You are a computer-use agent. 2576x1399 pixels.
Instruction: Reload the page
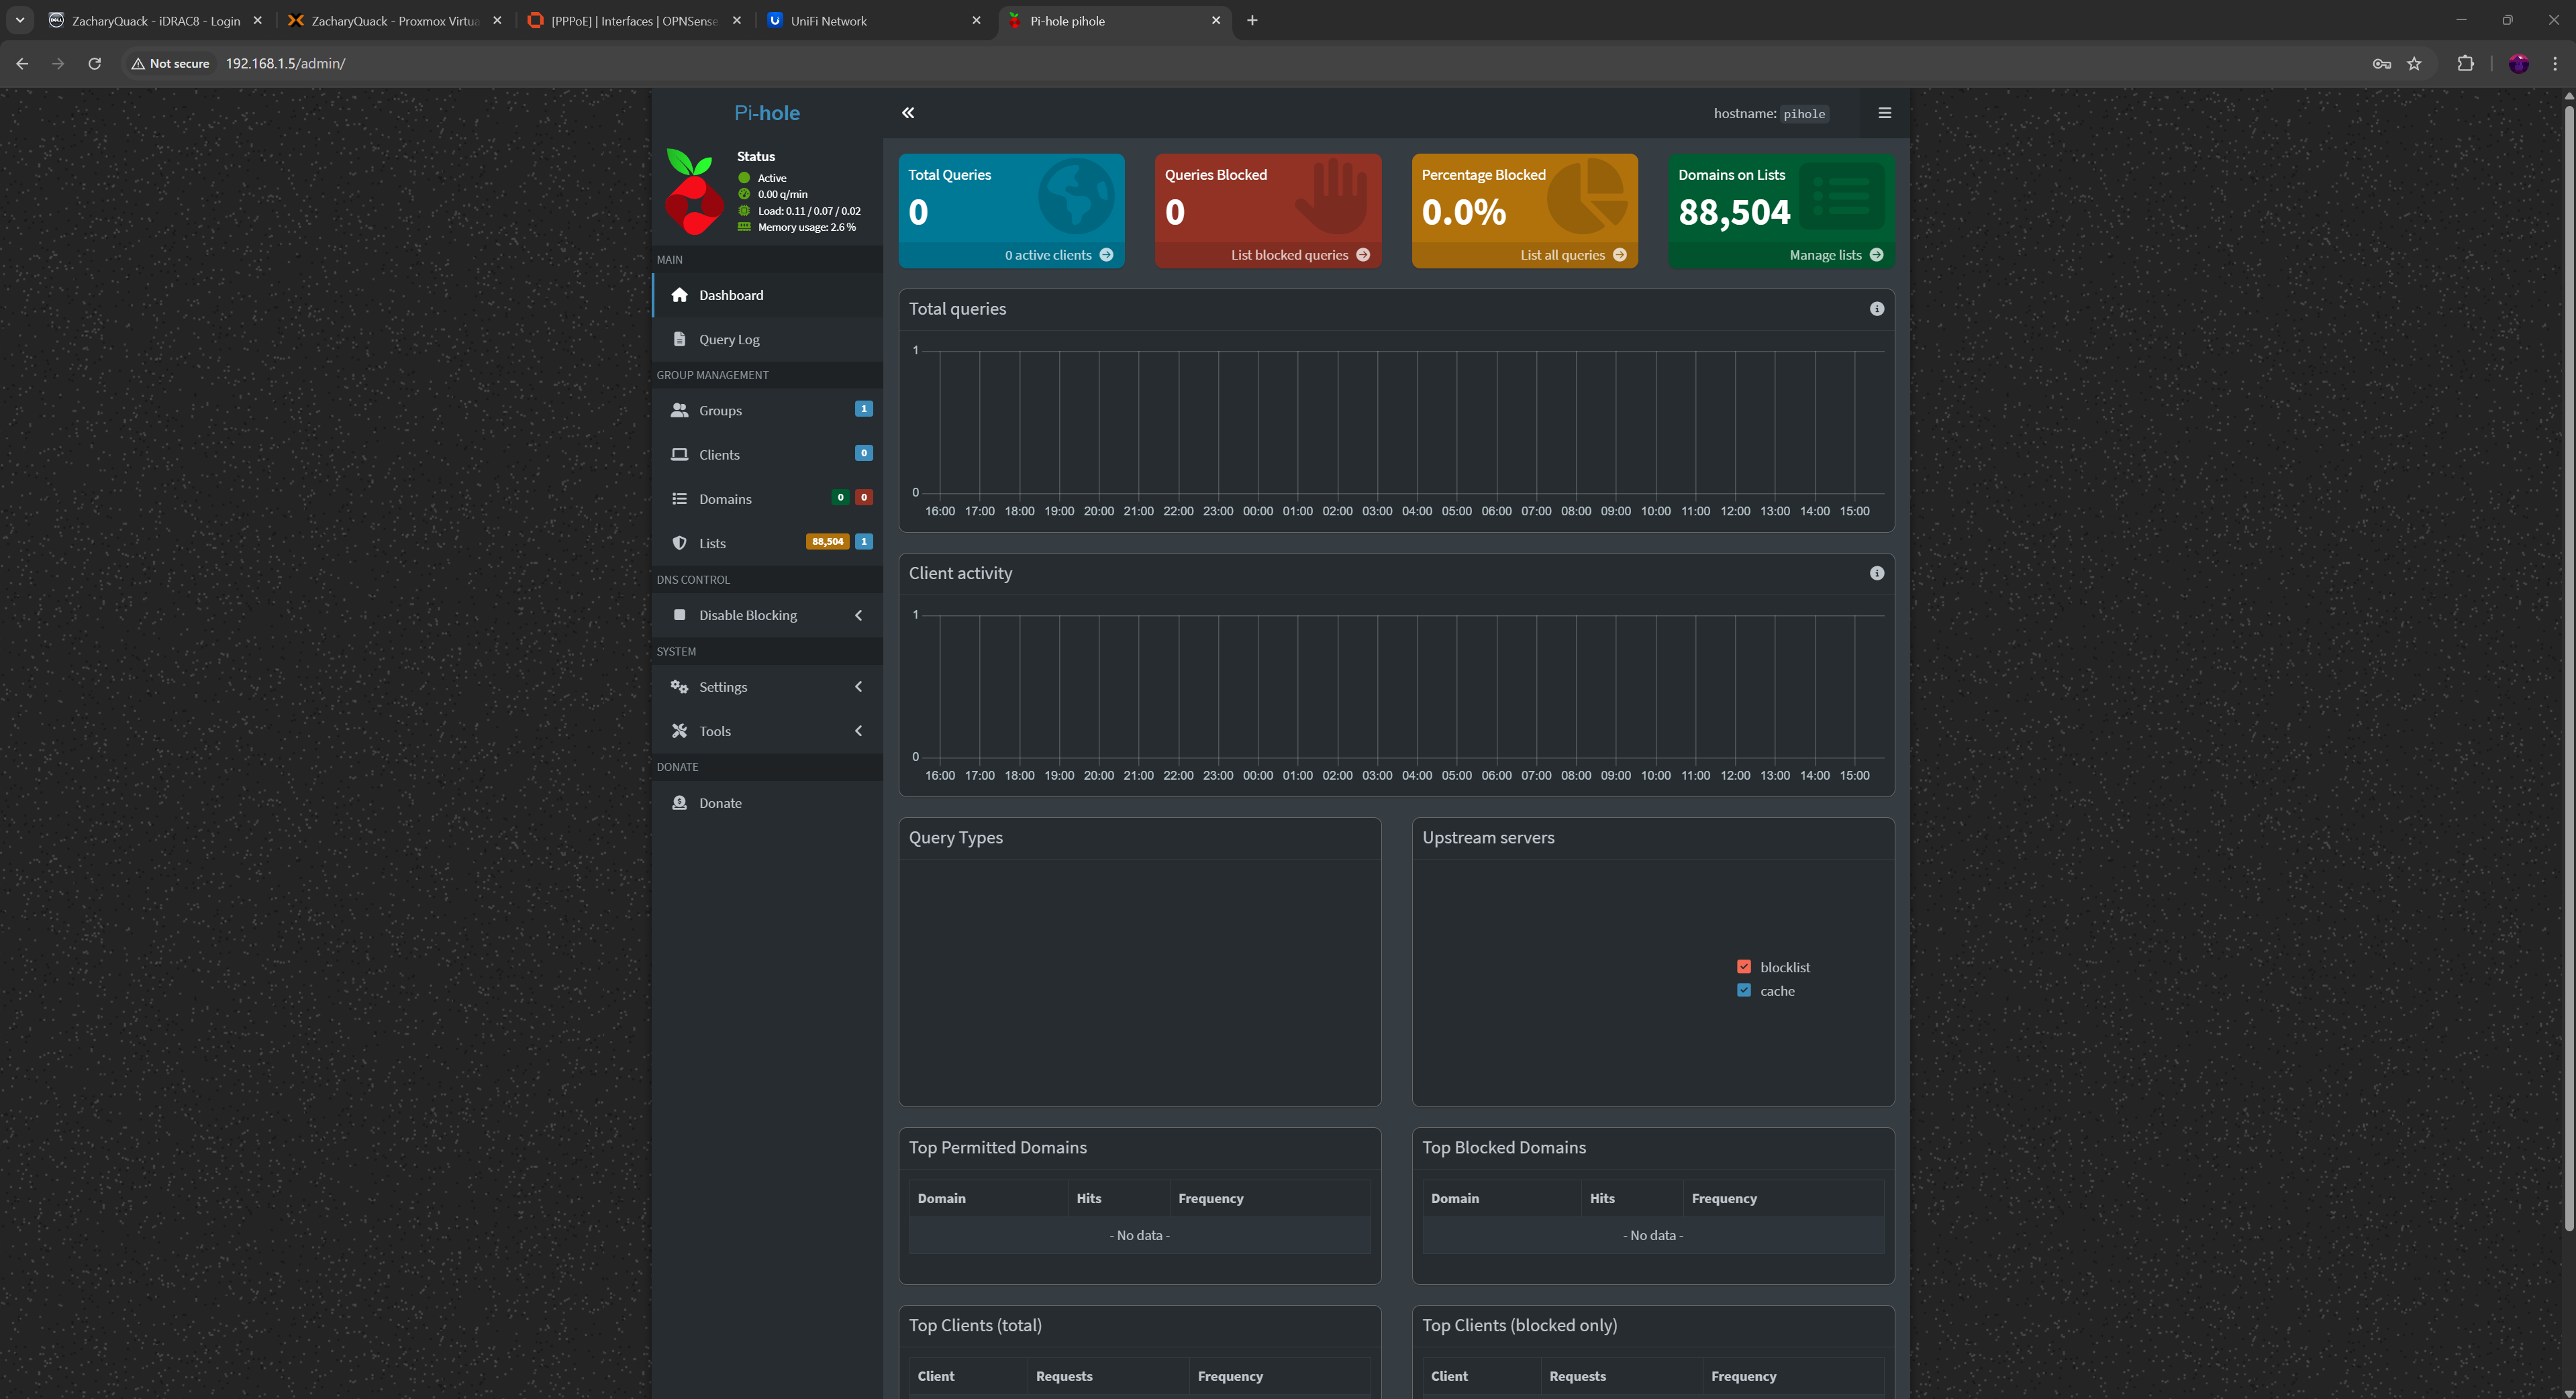tap(94, 64)
